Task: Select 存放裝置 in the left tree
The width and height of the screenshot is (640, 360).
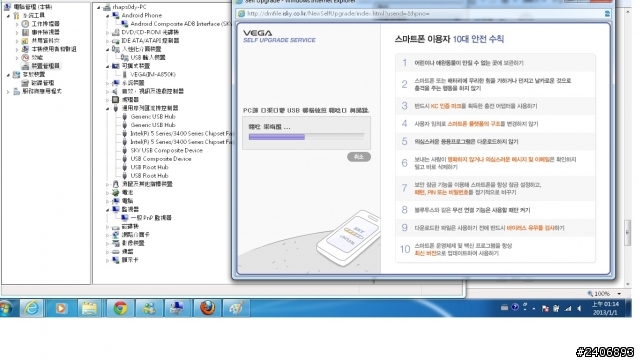Action: 34,75
